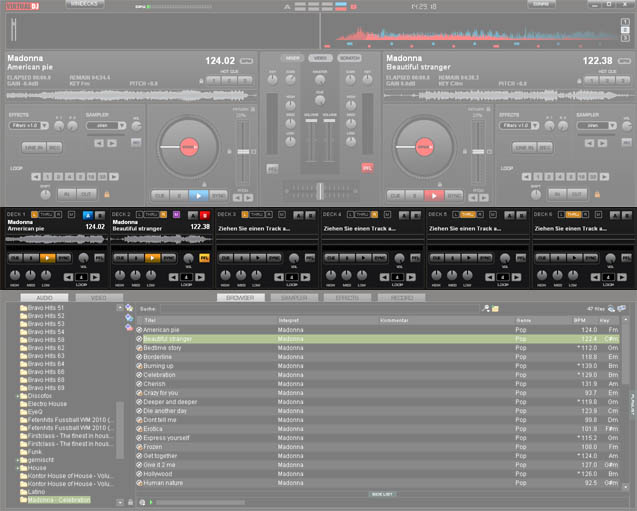The width and height of the screenshot is (637, 511).
Task: Click the right deck turntable platter
Action: click(424, 147)
